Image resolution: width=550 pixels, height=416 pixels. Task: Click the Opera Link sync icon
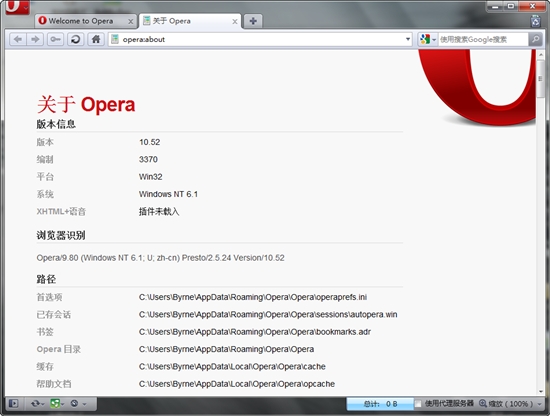[x=35, y=404]
